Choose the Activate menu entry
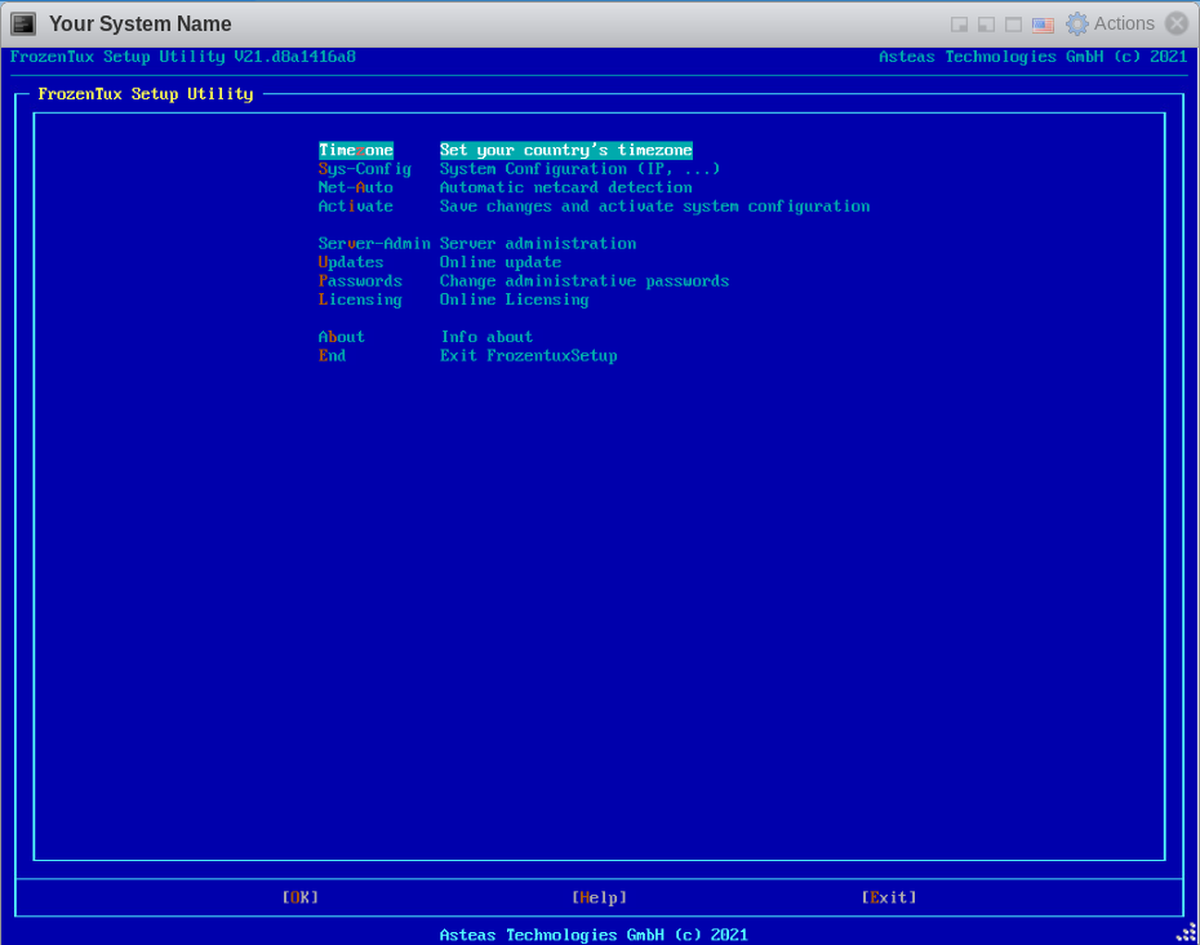 coord(356,206)
